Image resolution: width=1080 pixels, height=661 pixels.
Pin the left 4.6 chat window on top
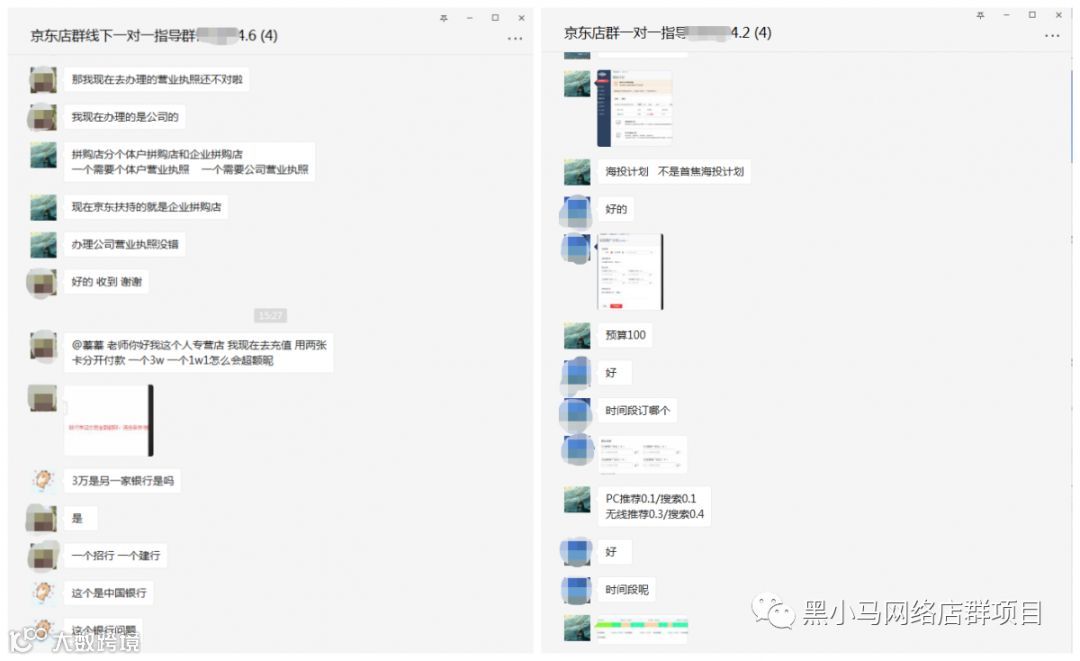coord(444,18)
